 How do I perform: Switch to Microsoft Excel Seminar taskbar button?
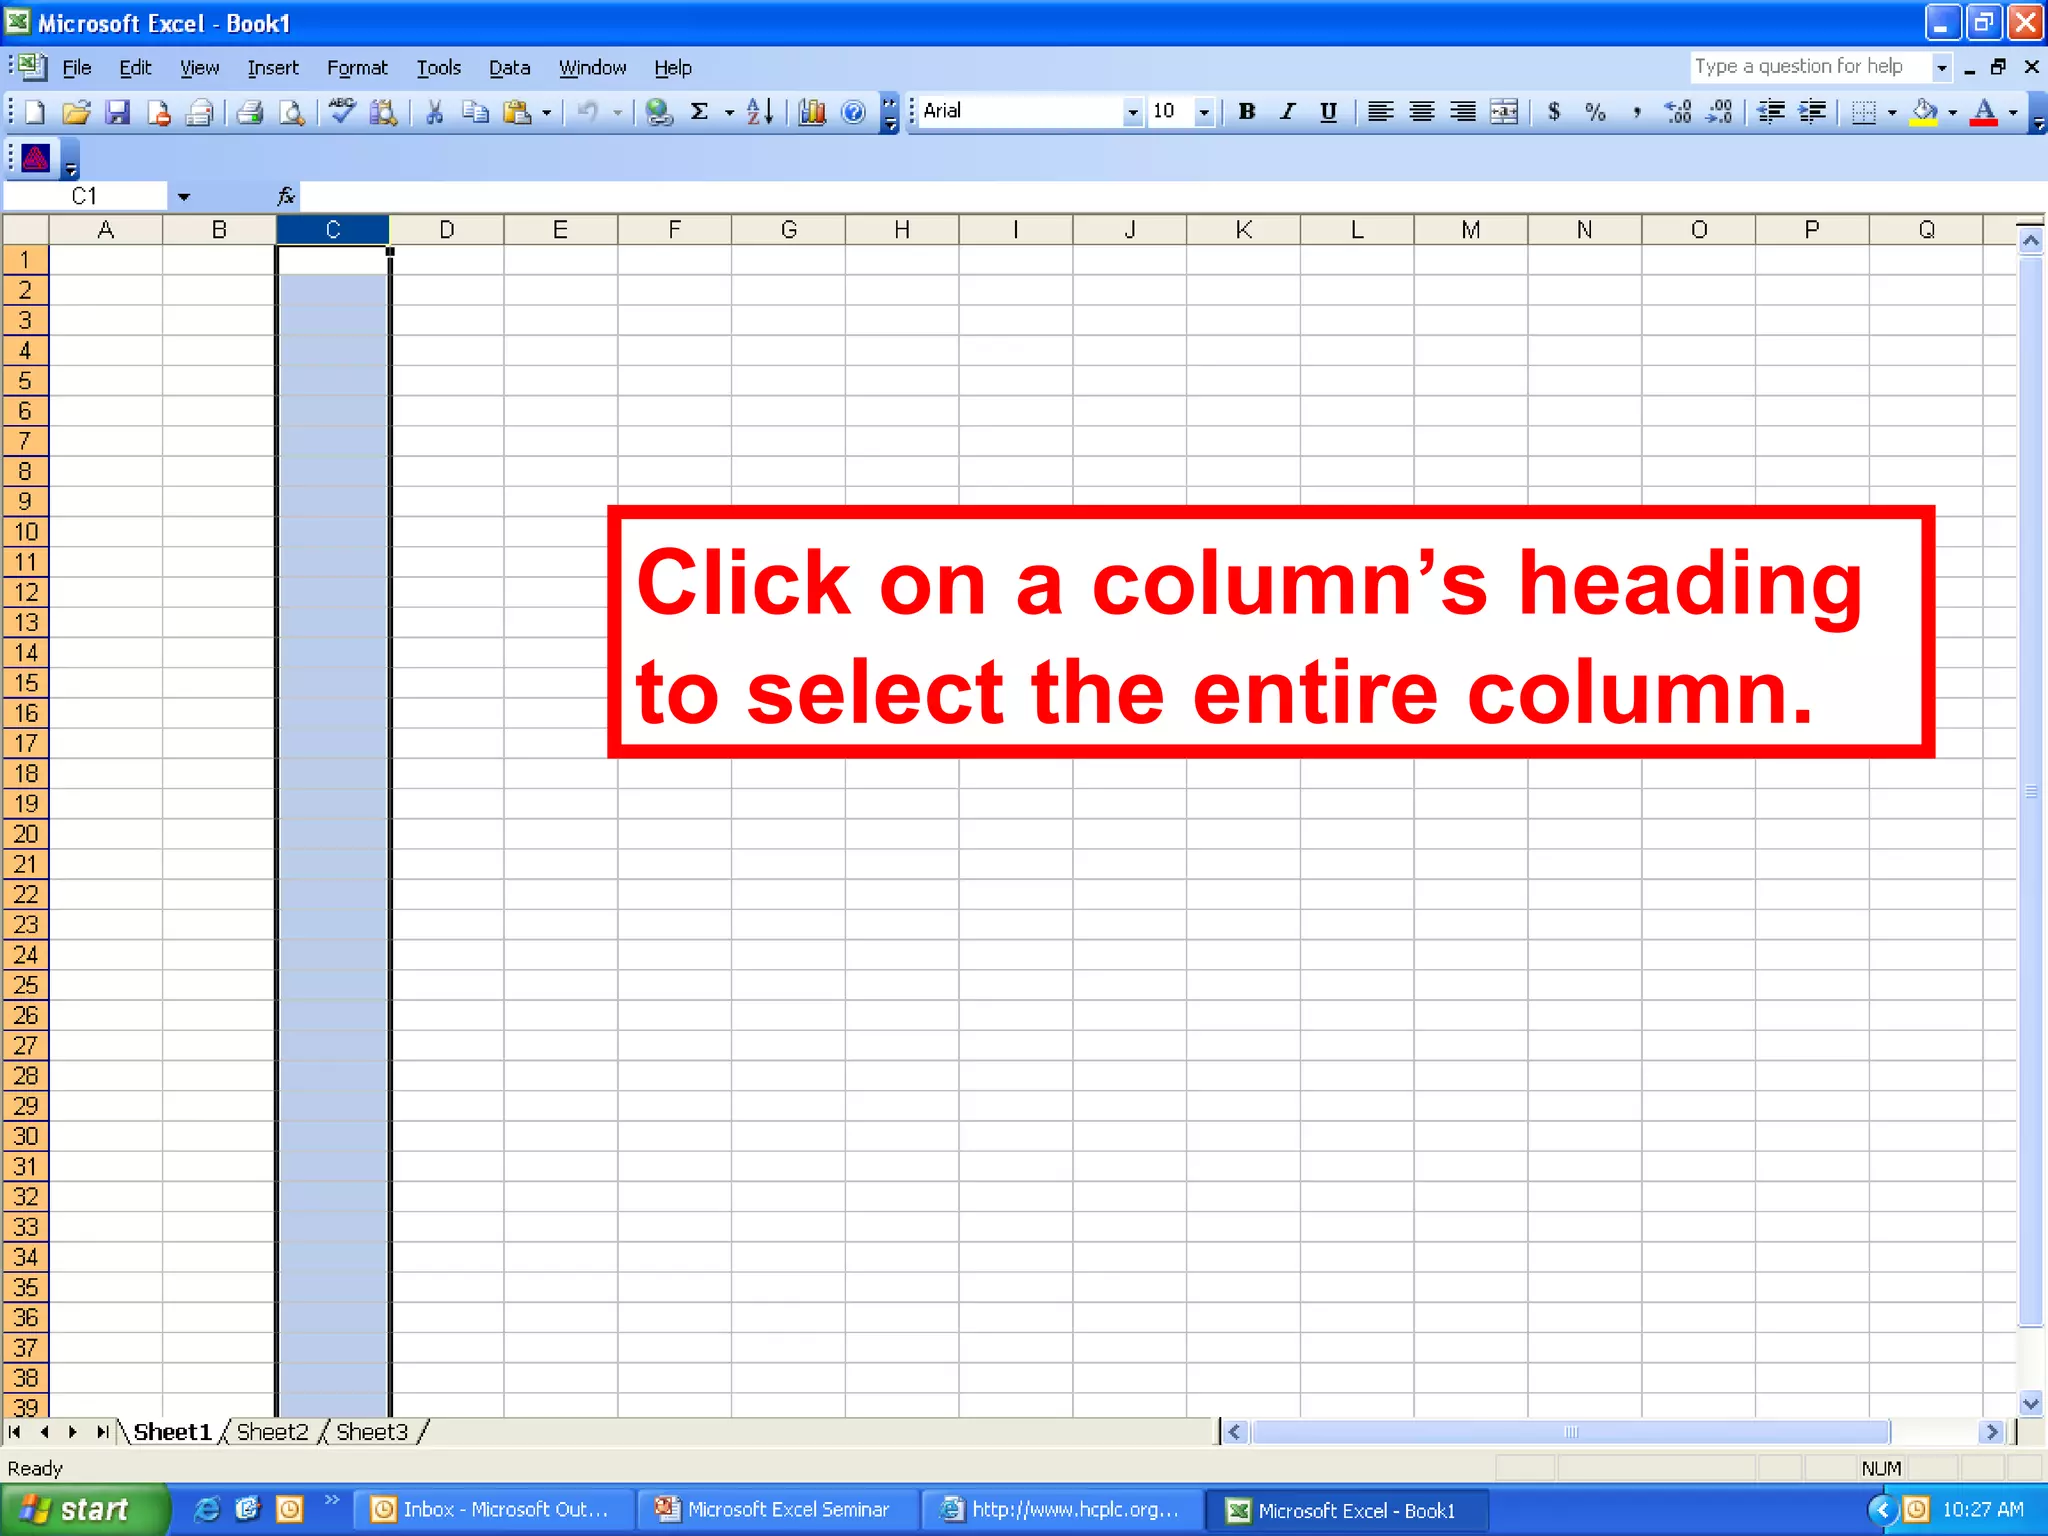point(778,1509)
